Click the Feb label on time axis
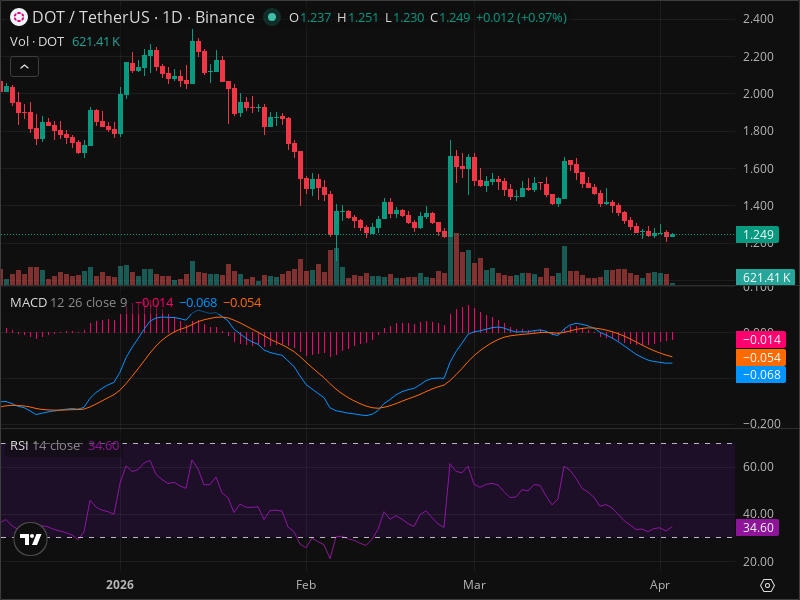 pyautogui.click(x=306, y=585)
